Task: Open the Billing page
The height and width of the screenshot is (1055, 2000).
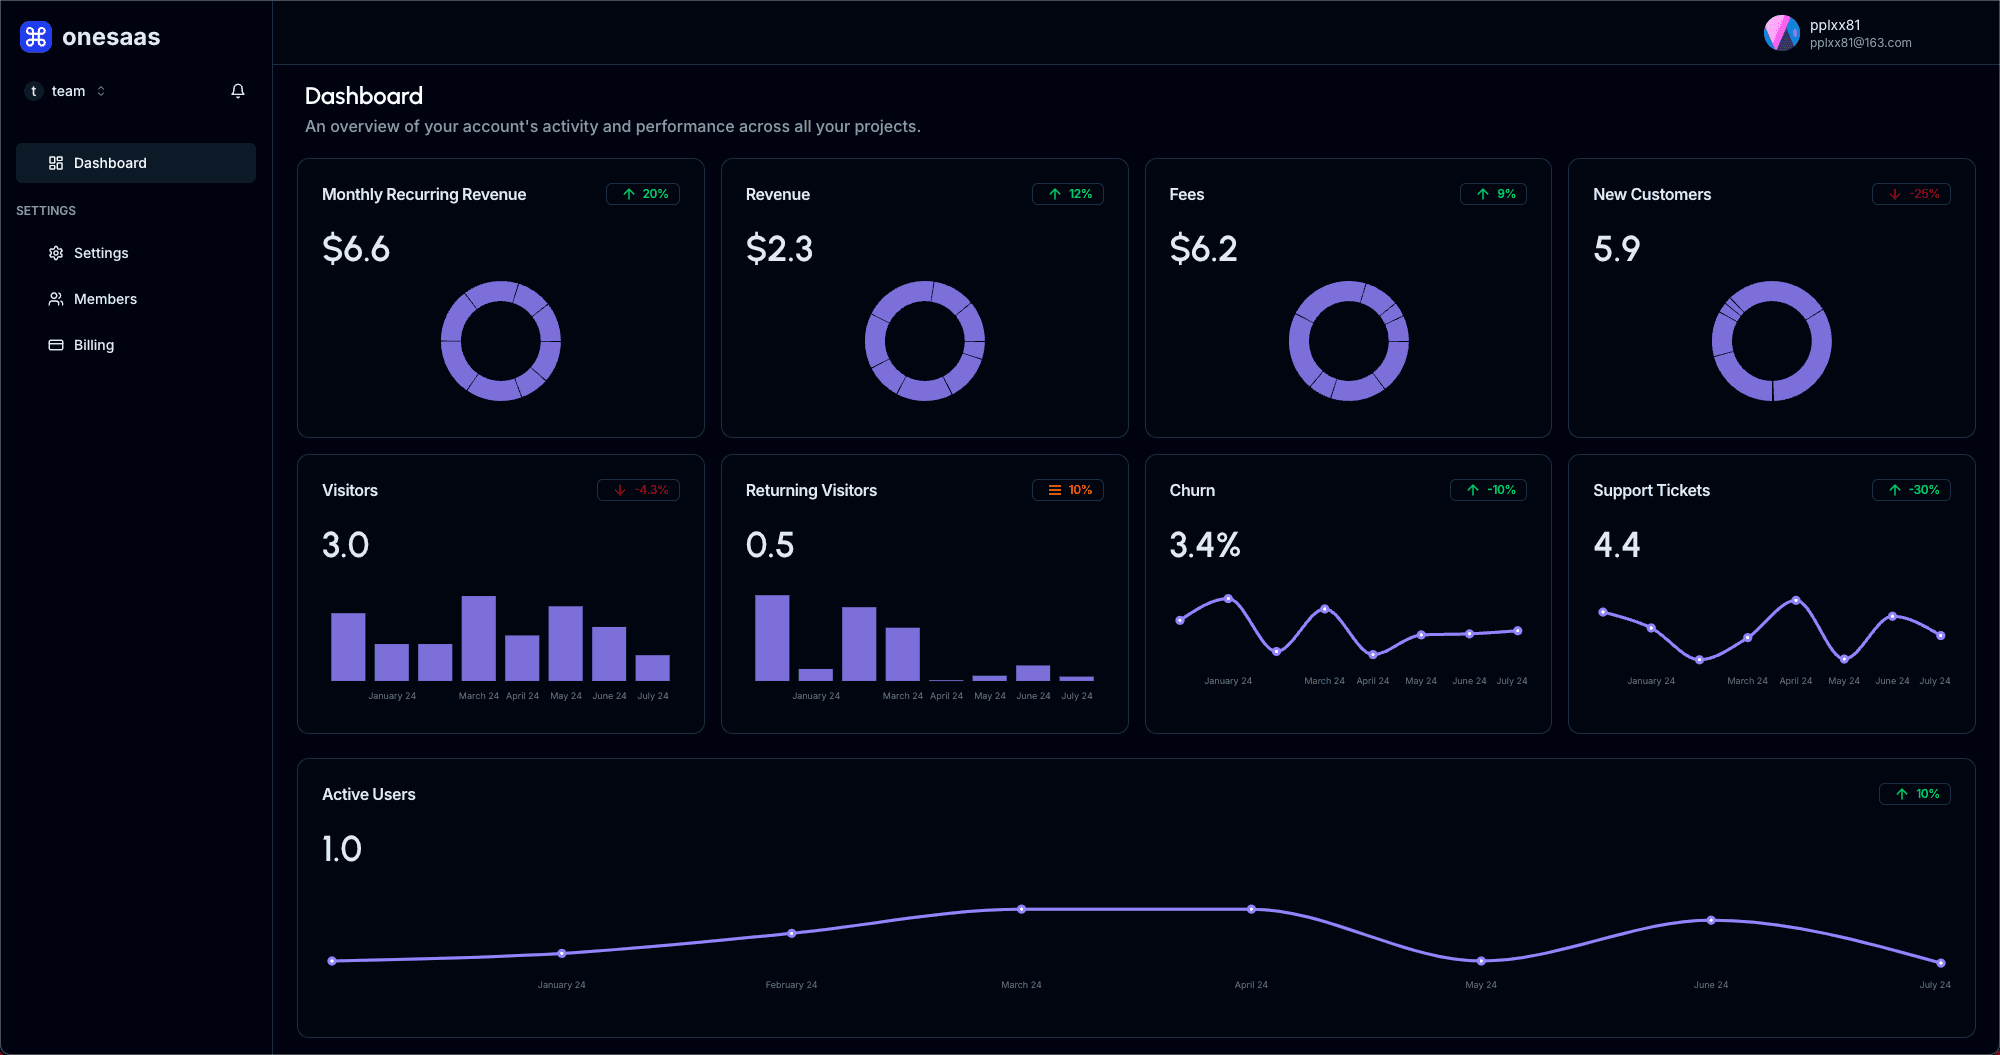Action: click(136, 345)
